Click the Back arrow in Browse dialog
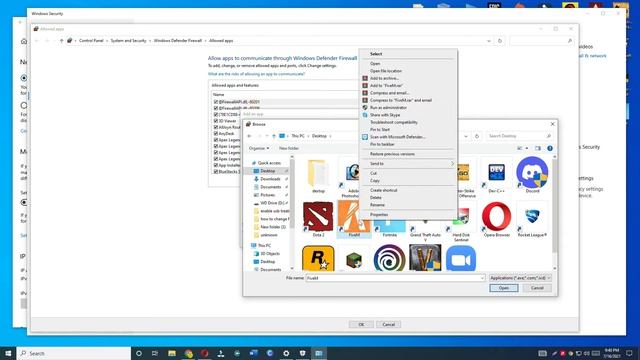 pyautogui.click(x=249, y=136)
